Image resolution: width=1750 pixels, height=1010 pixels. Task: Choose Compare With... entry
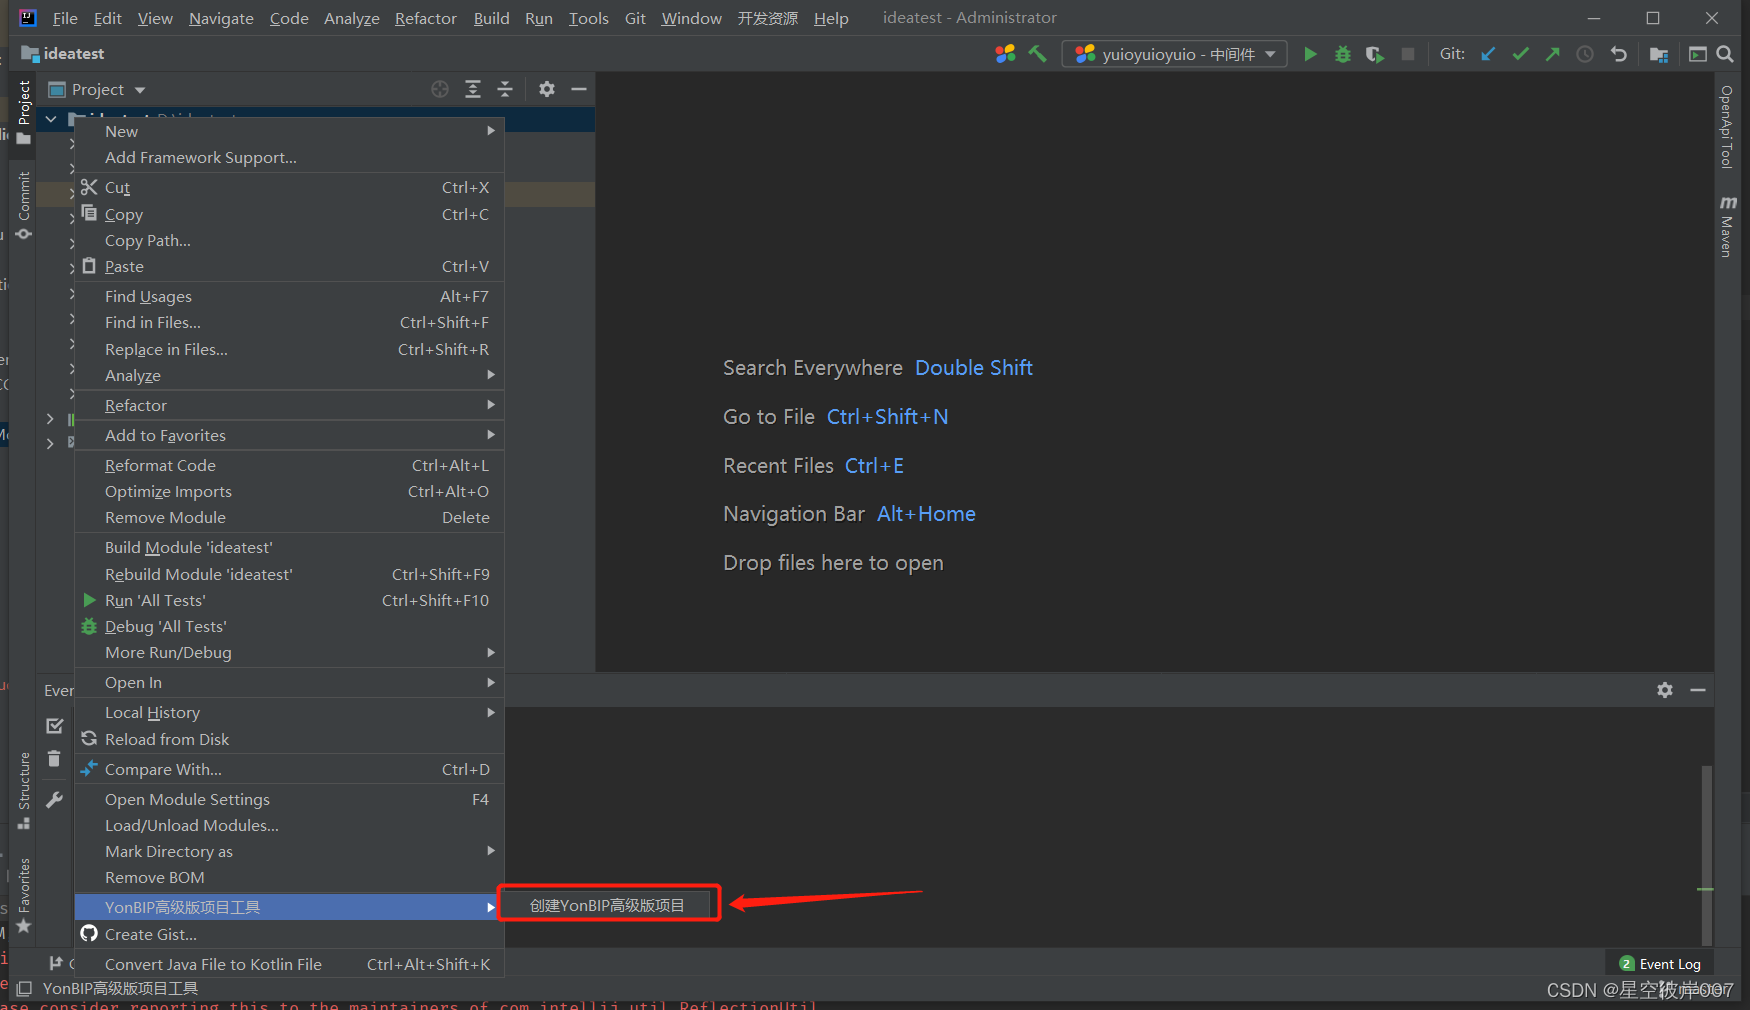tap(290, 769)
